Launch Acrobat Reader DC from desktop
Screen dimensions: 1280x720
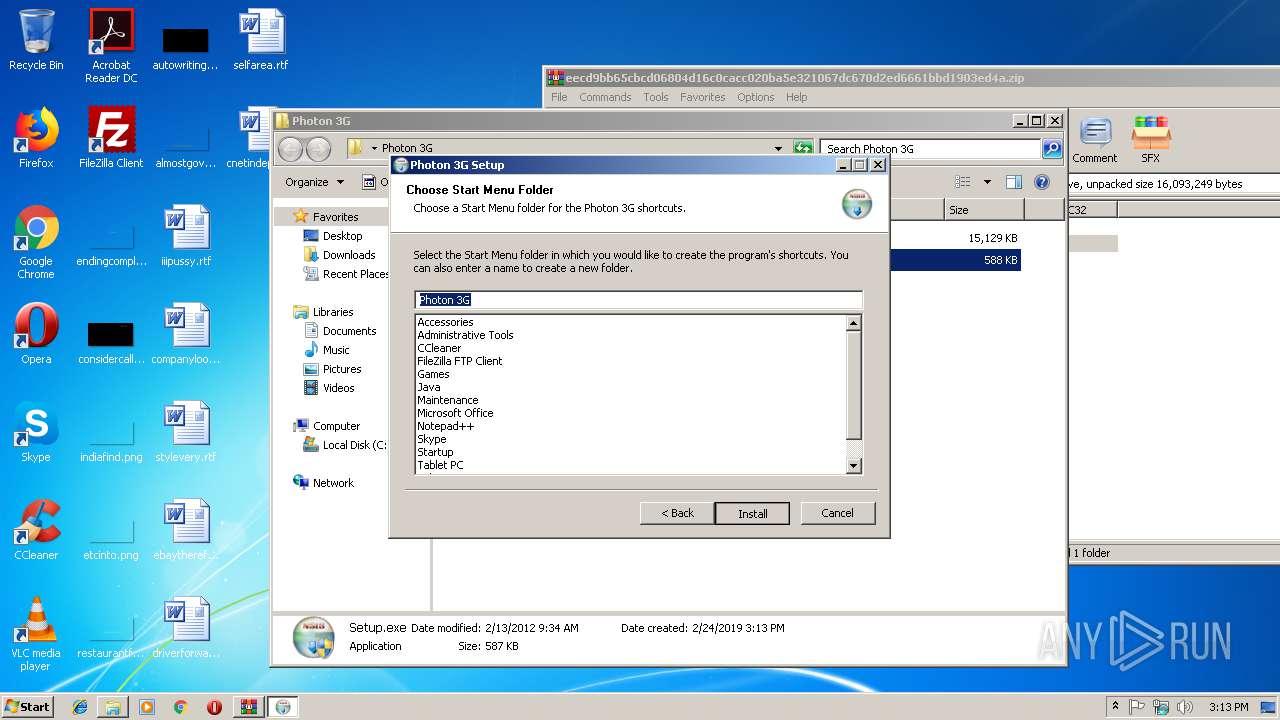click(111, 46)
